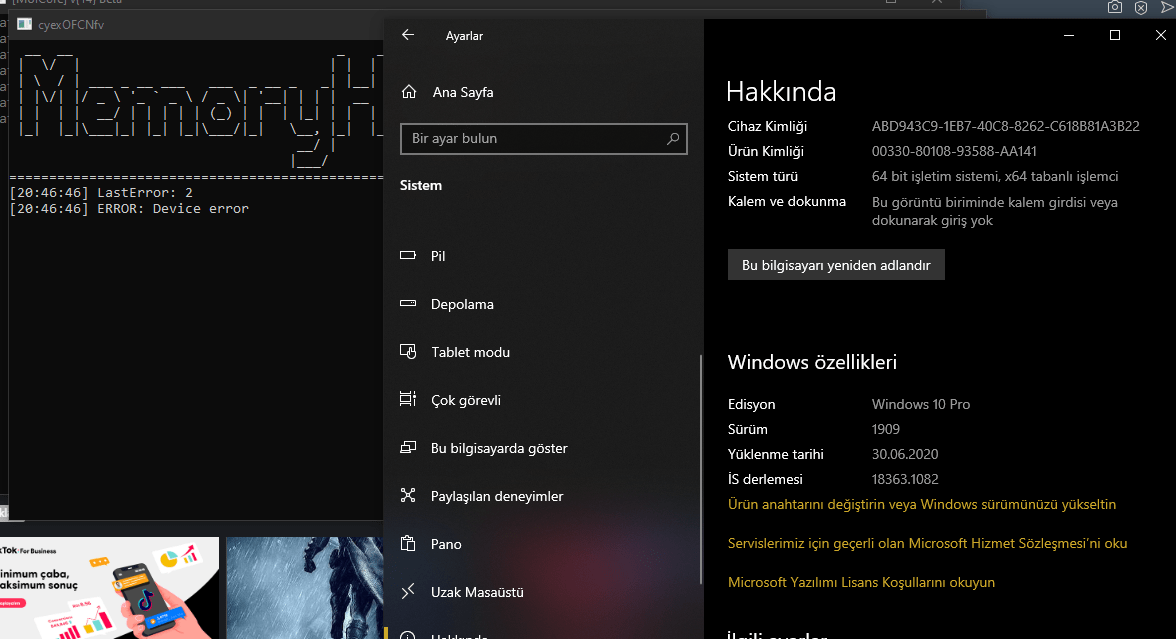This screenshot has height=639, width=1176.
Task: Open the TikTok for Business ad thumbnail
Action: [x=109, y=588]
